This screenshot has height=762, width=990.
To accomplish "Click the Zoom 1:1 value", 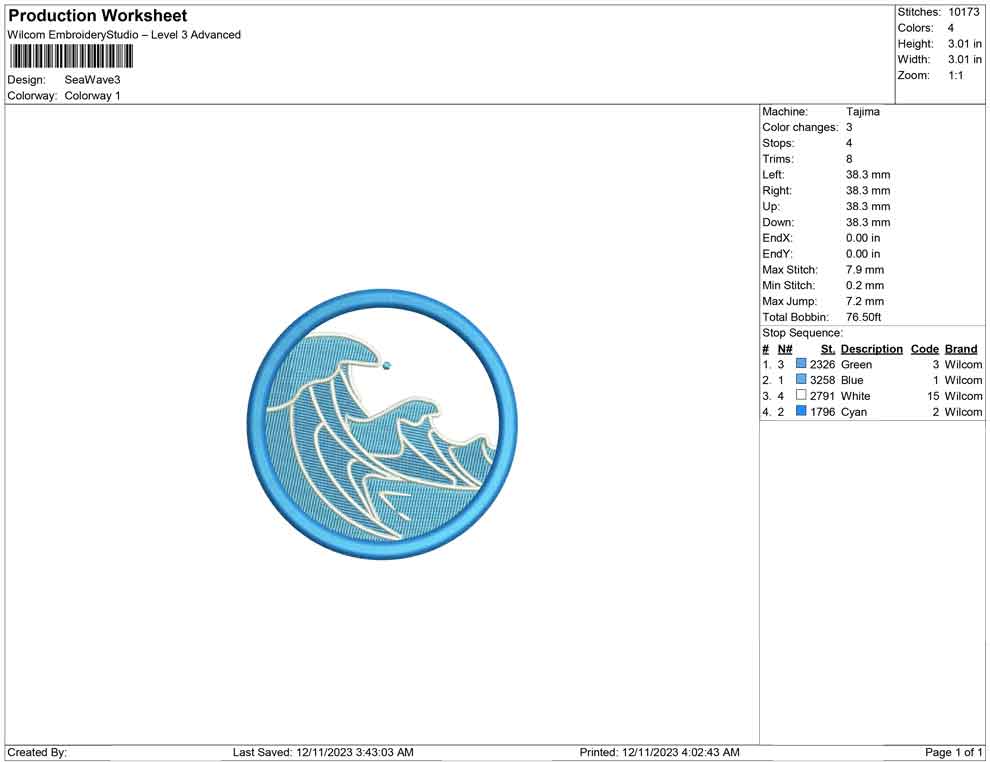I will (955, 76).
